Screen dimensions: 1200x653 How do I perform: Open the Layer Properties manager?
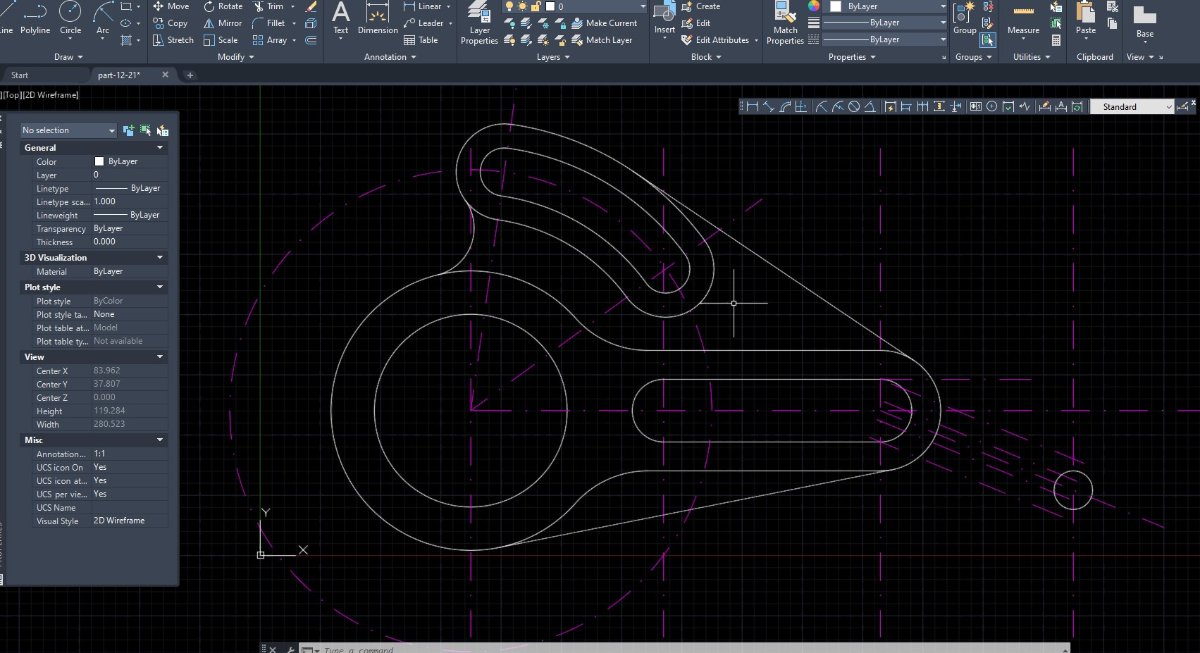(480, 24)
